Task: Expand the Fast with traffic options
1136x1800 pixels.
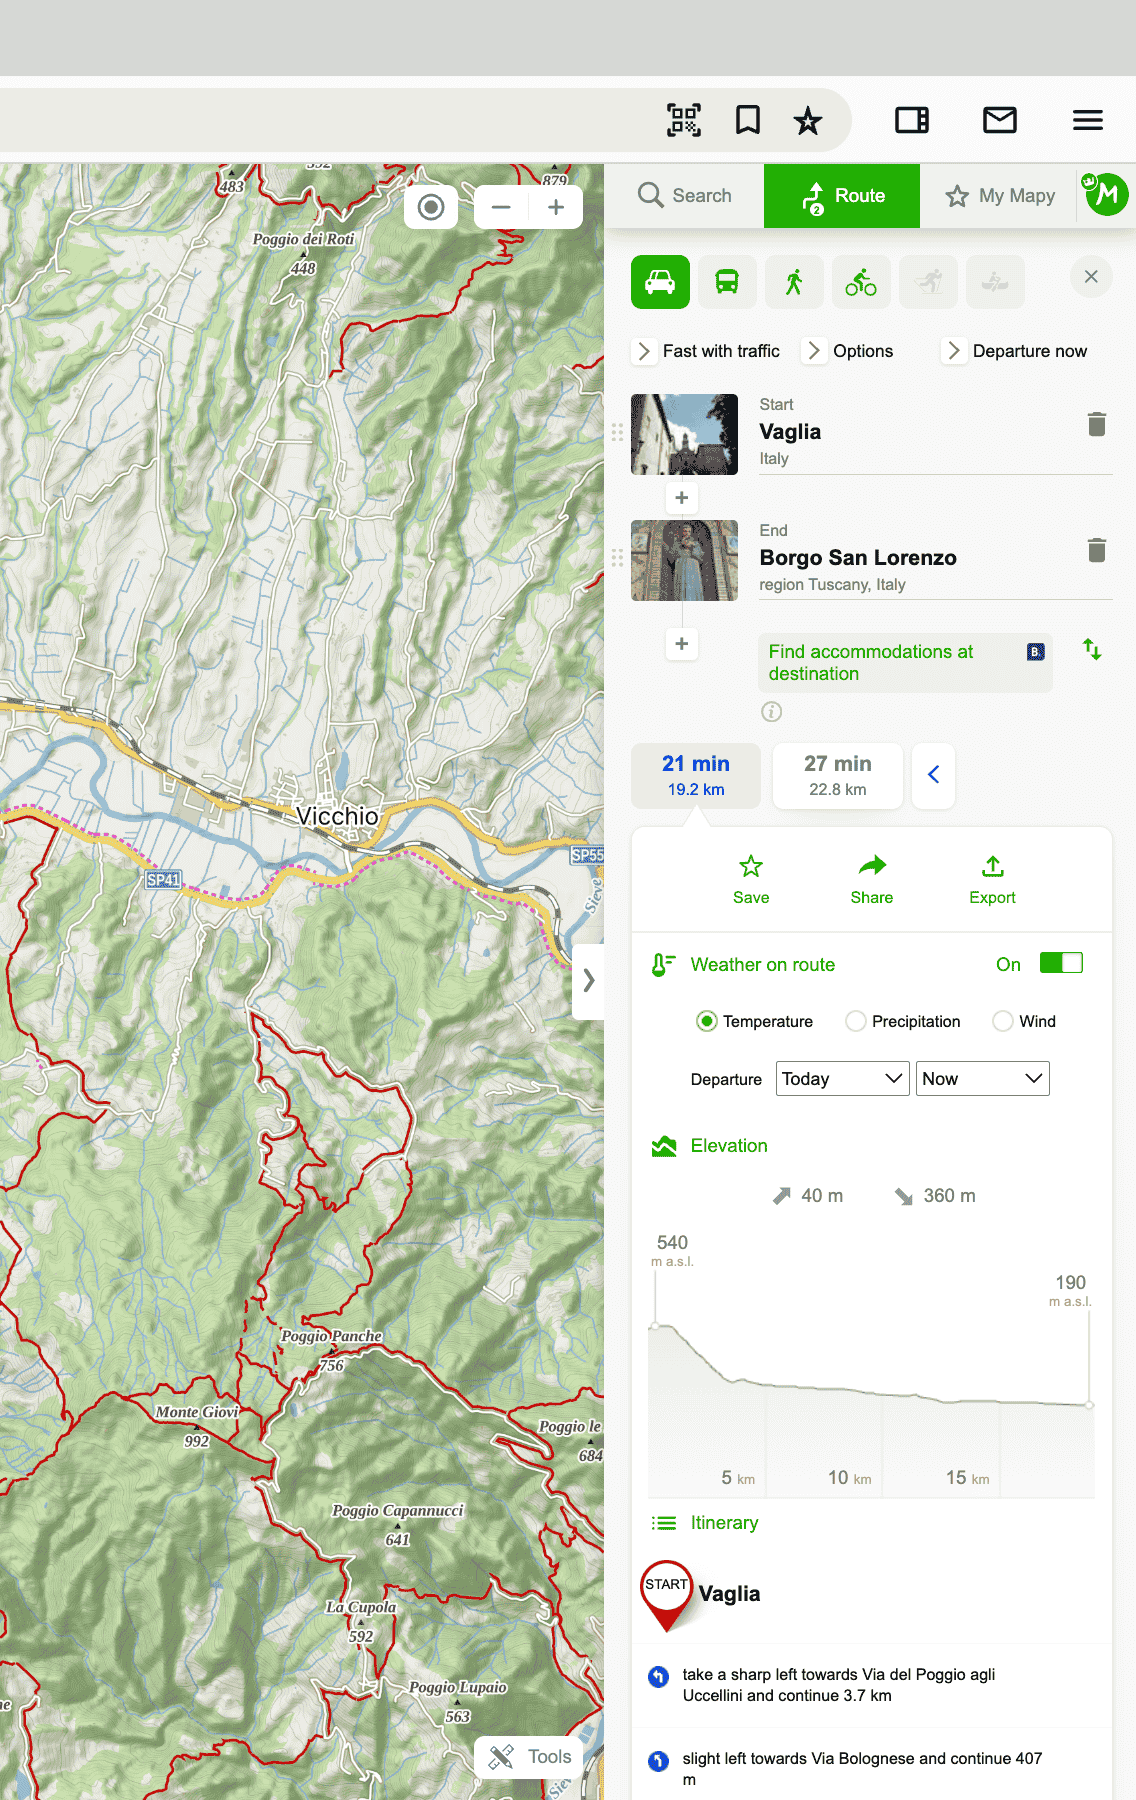Action: (709, 351)
